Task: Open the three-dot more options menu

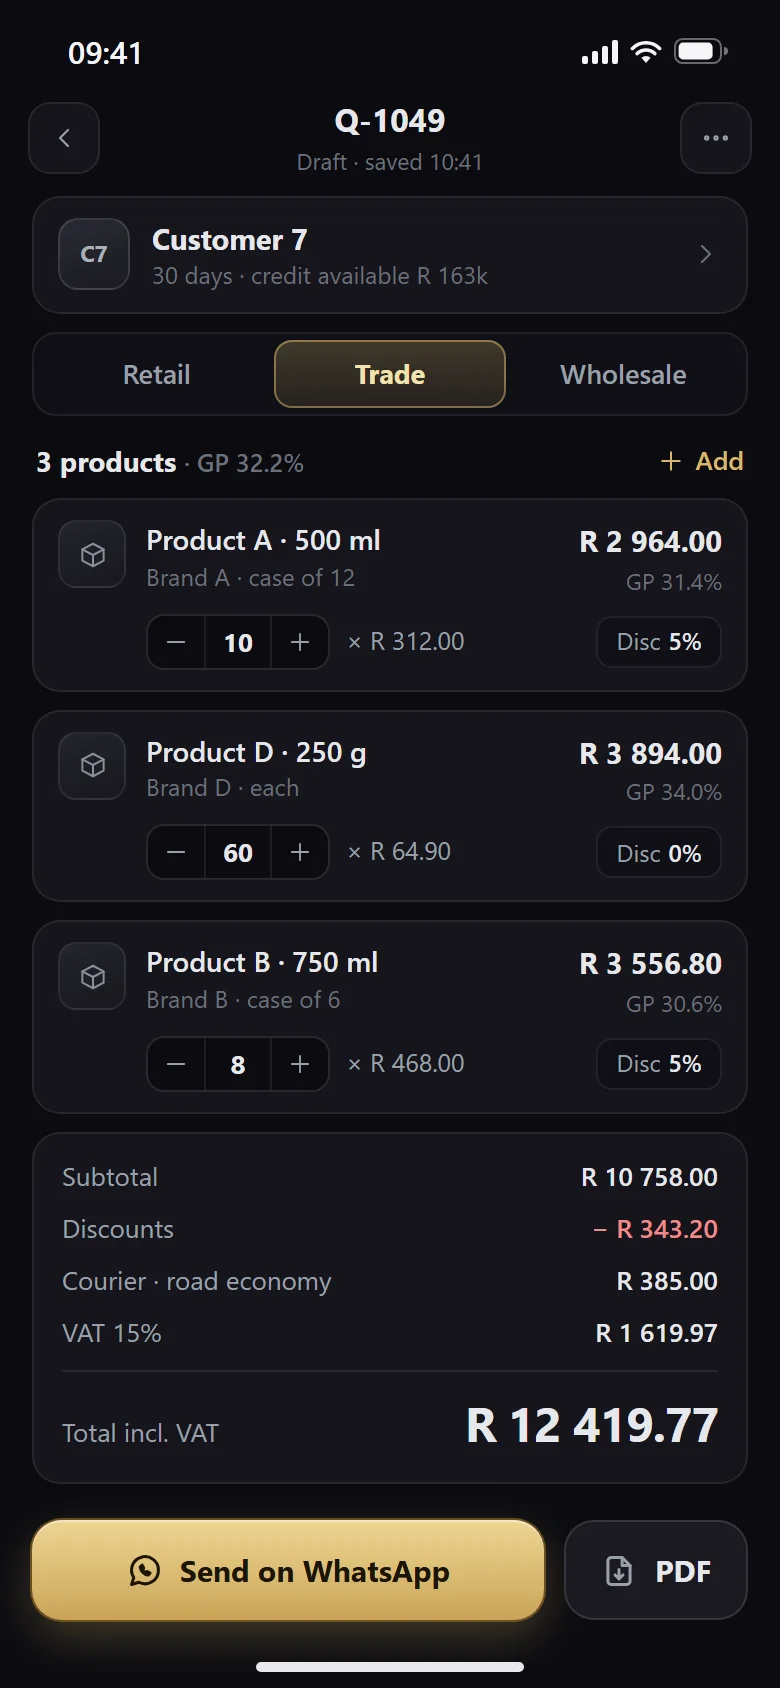Action: 716,138
